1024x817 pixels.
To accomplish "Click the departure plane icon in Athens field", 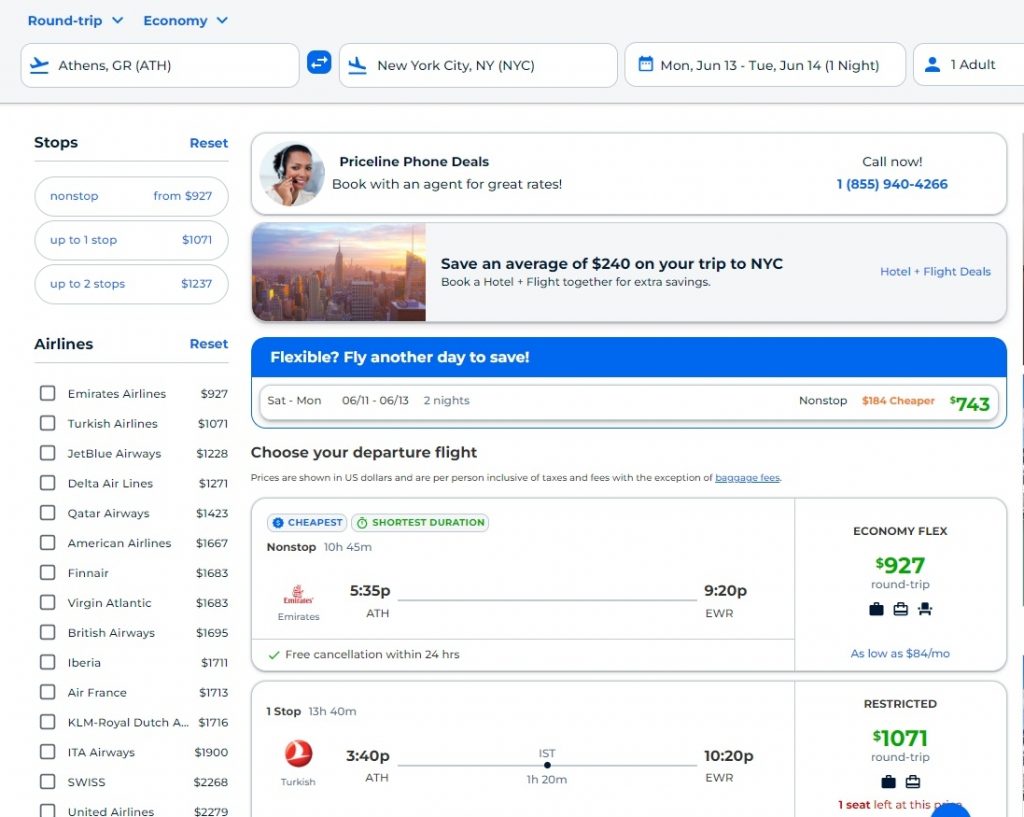I will [x=39, y=65].
